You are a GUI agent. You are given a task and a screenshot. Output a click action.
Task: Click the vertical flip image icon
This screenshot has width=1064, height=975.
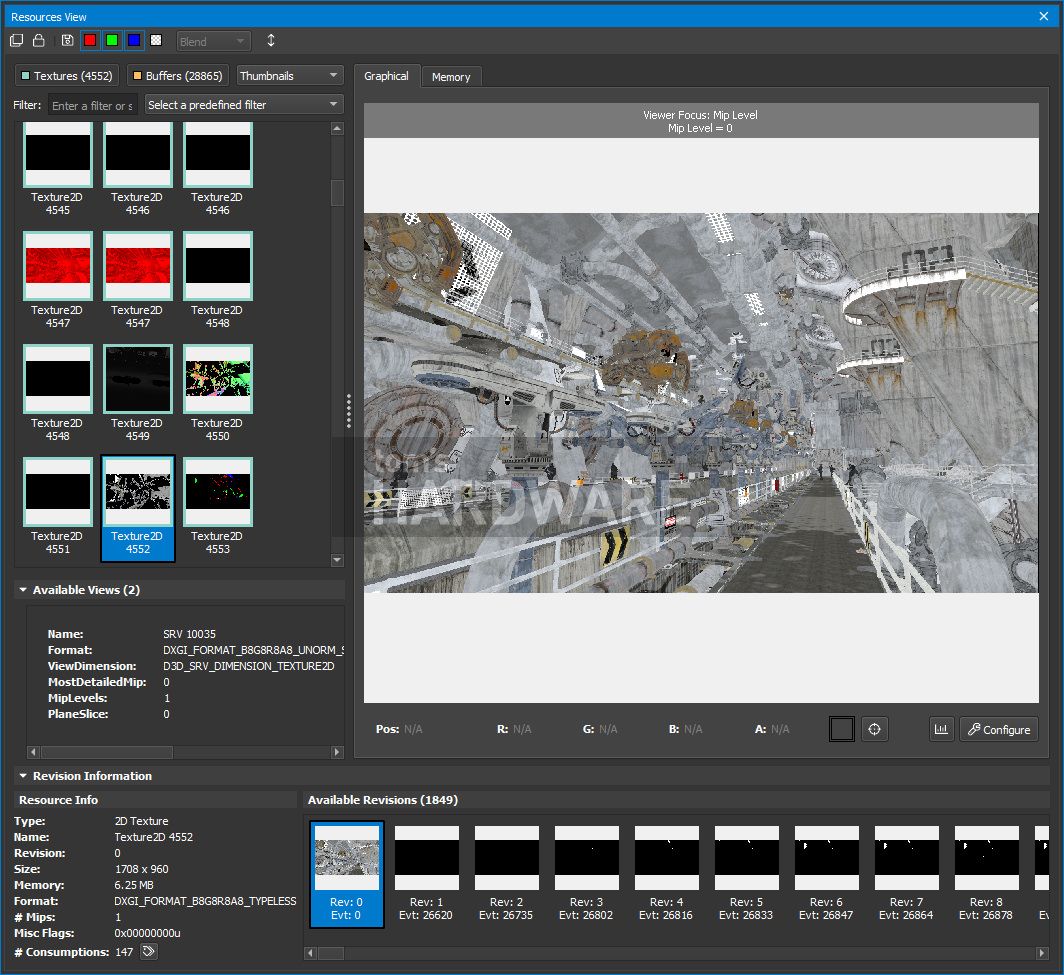[x=270, y=40]
